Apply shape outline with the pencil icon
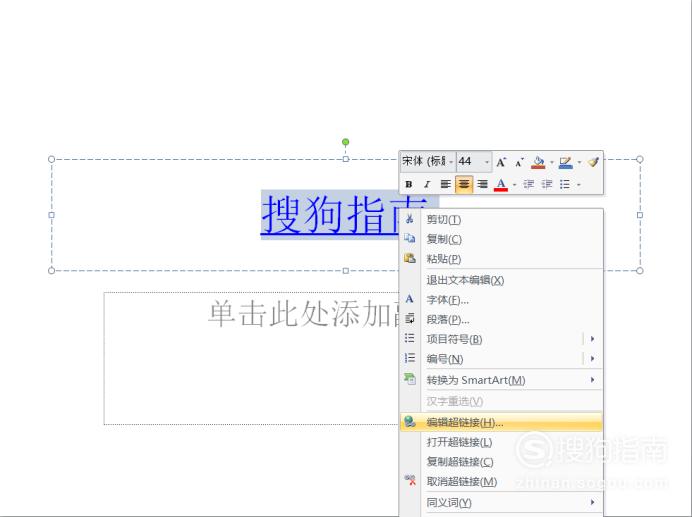 (x=565, y=162)
